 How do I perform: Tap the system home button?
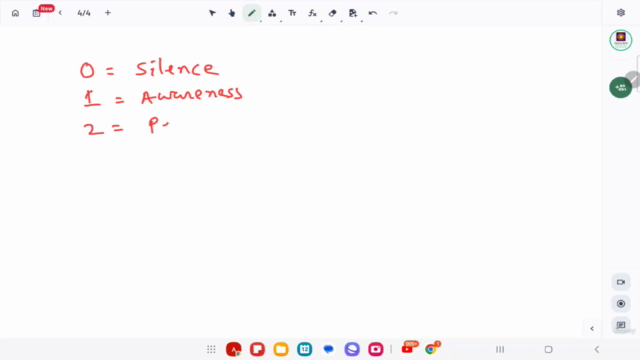pyautogui.click(x=548, y=349)
